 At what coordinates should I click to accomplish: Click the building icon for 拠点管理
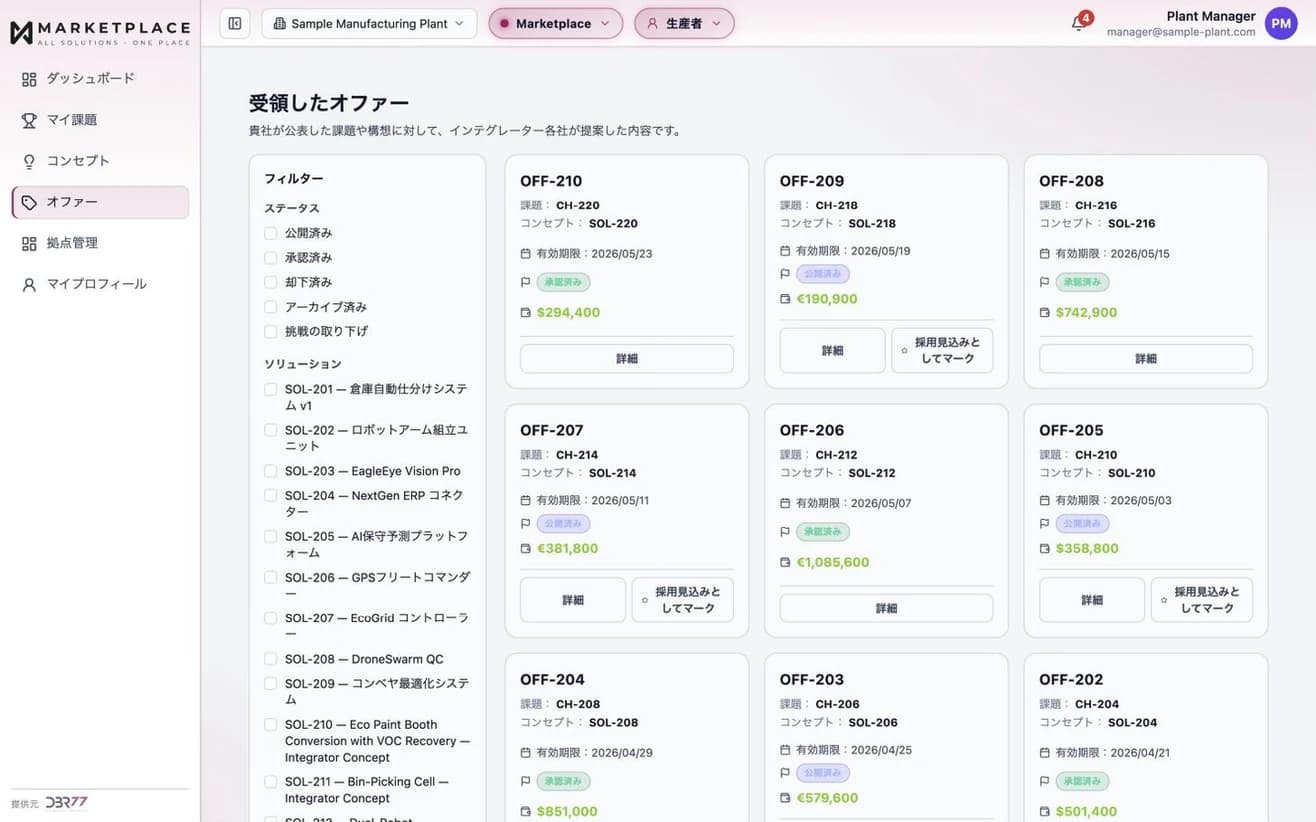[x=29, y=243]
